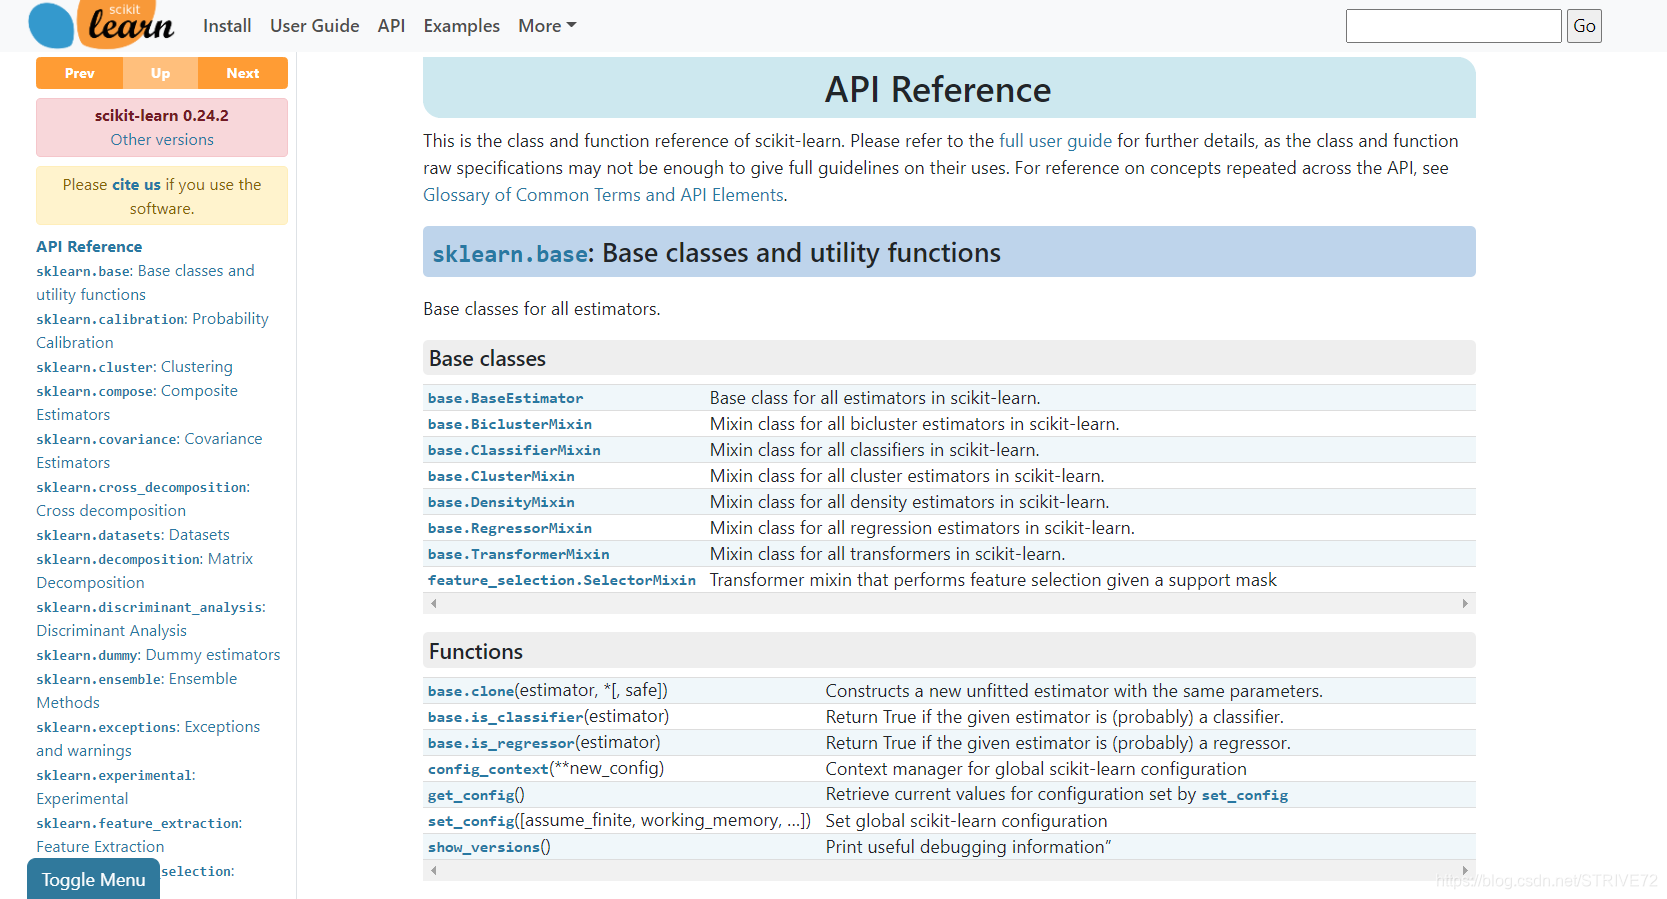The image size is (1667, 899).
Task: Click Base classes table left scroll arrow
Action: 433,603
